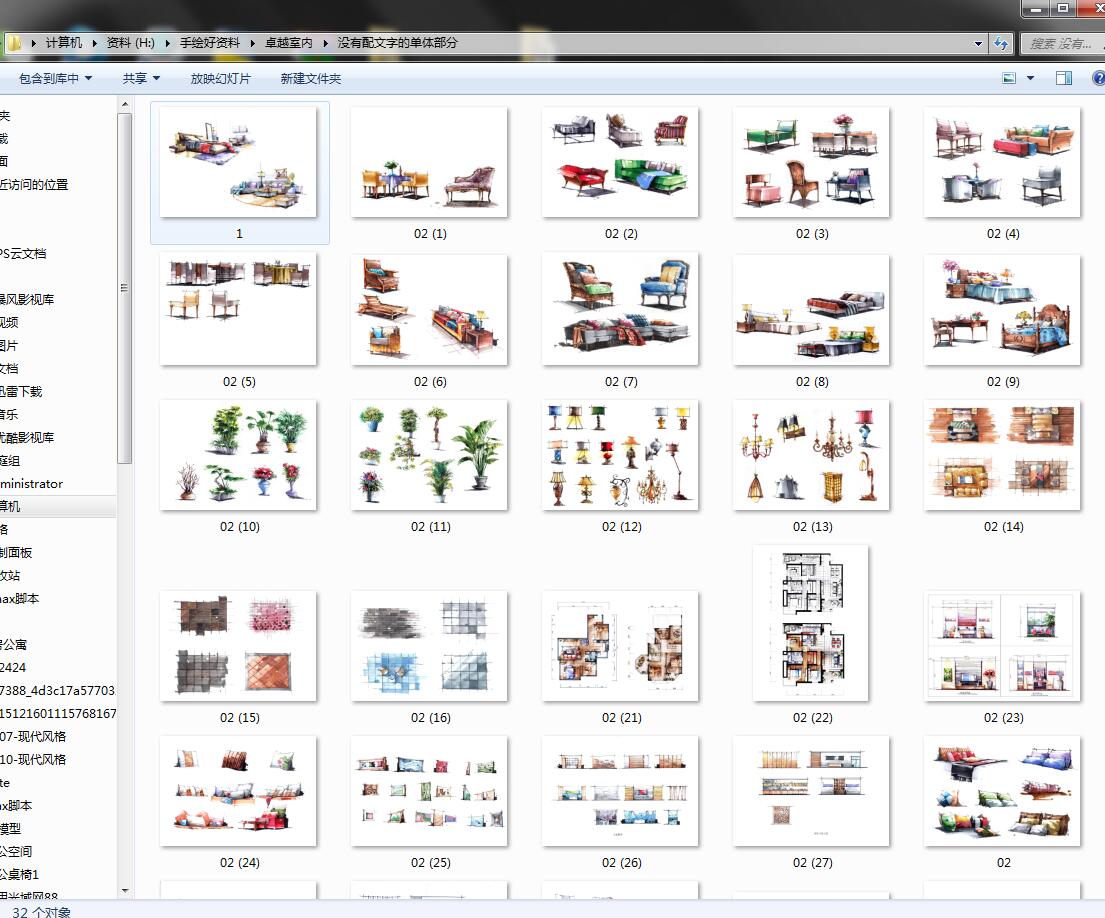The width and height of the screenshot is (1105, 918).
Task: Go to 计算机 in the address breadcrumb
Action: pyautogui.click(x=64, y=43)
